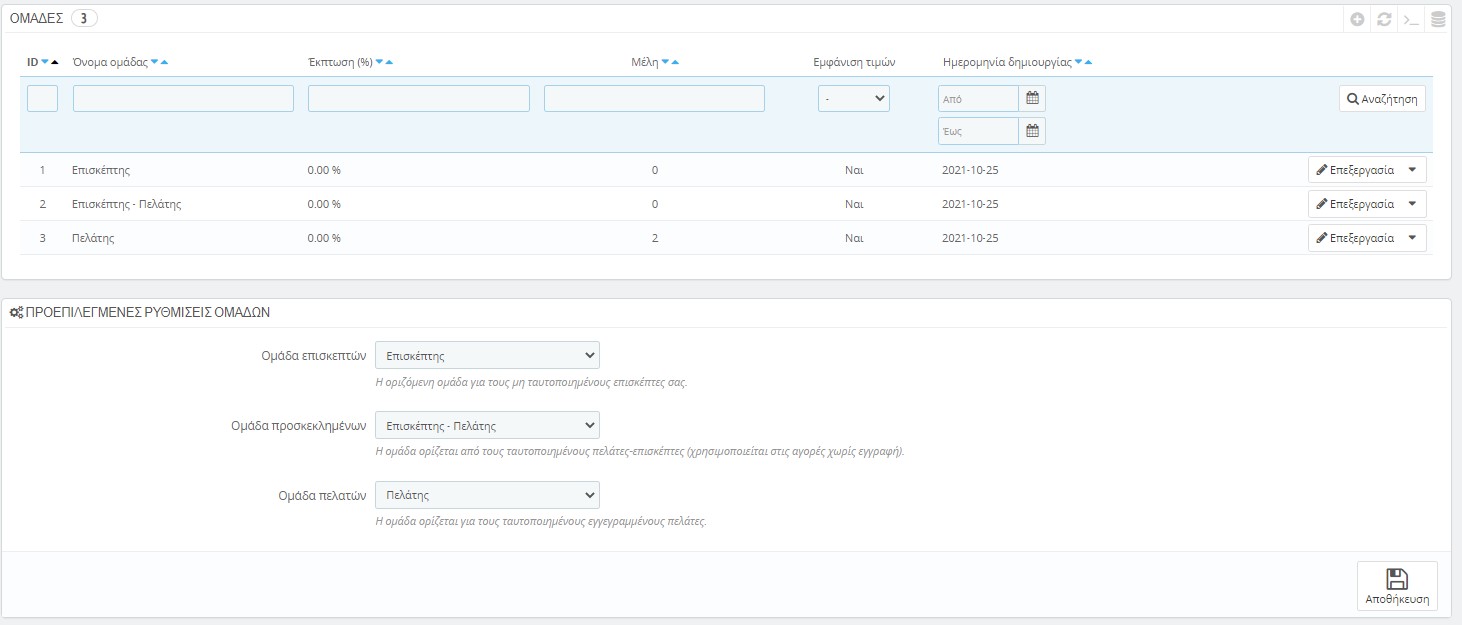1462x625 pixels.
Task: Click the add new group plus icon
Action: (x=1357, y=19)
